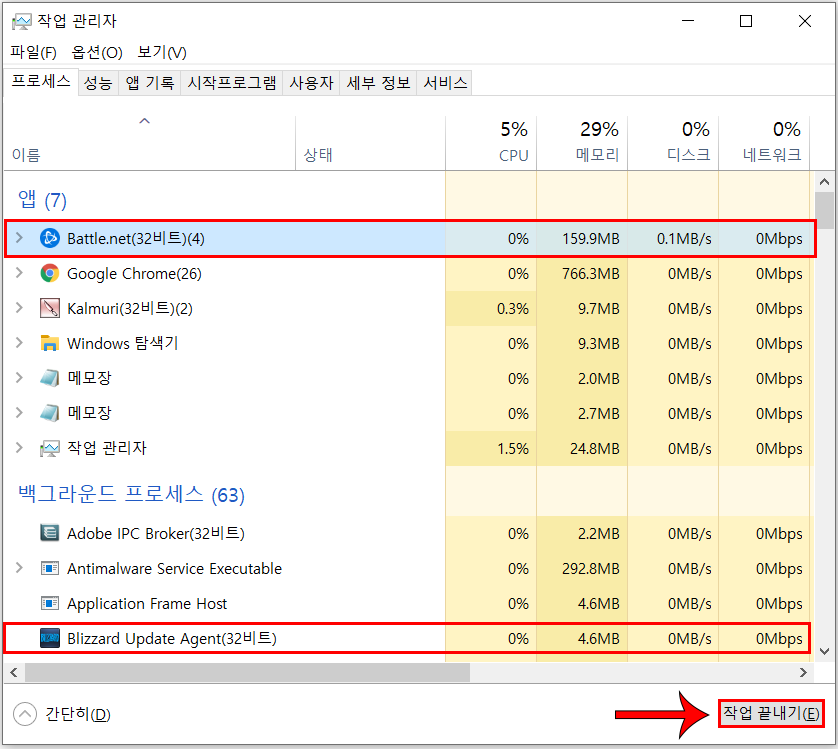Click the Blizzard Update Agent icon
838x749 pixels.
click(50, 638)
